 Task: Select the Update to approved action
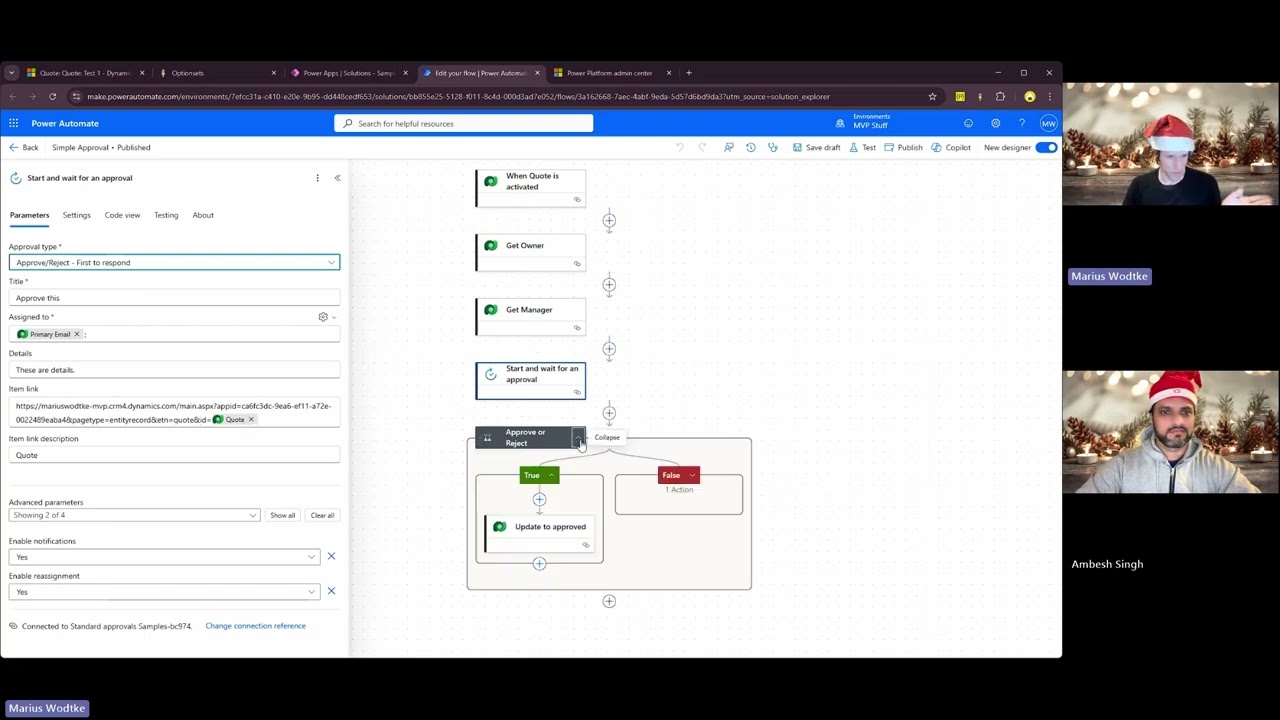pyautogui.click(x=539, y=533)
